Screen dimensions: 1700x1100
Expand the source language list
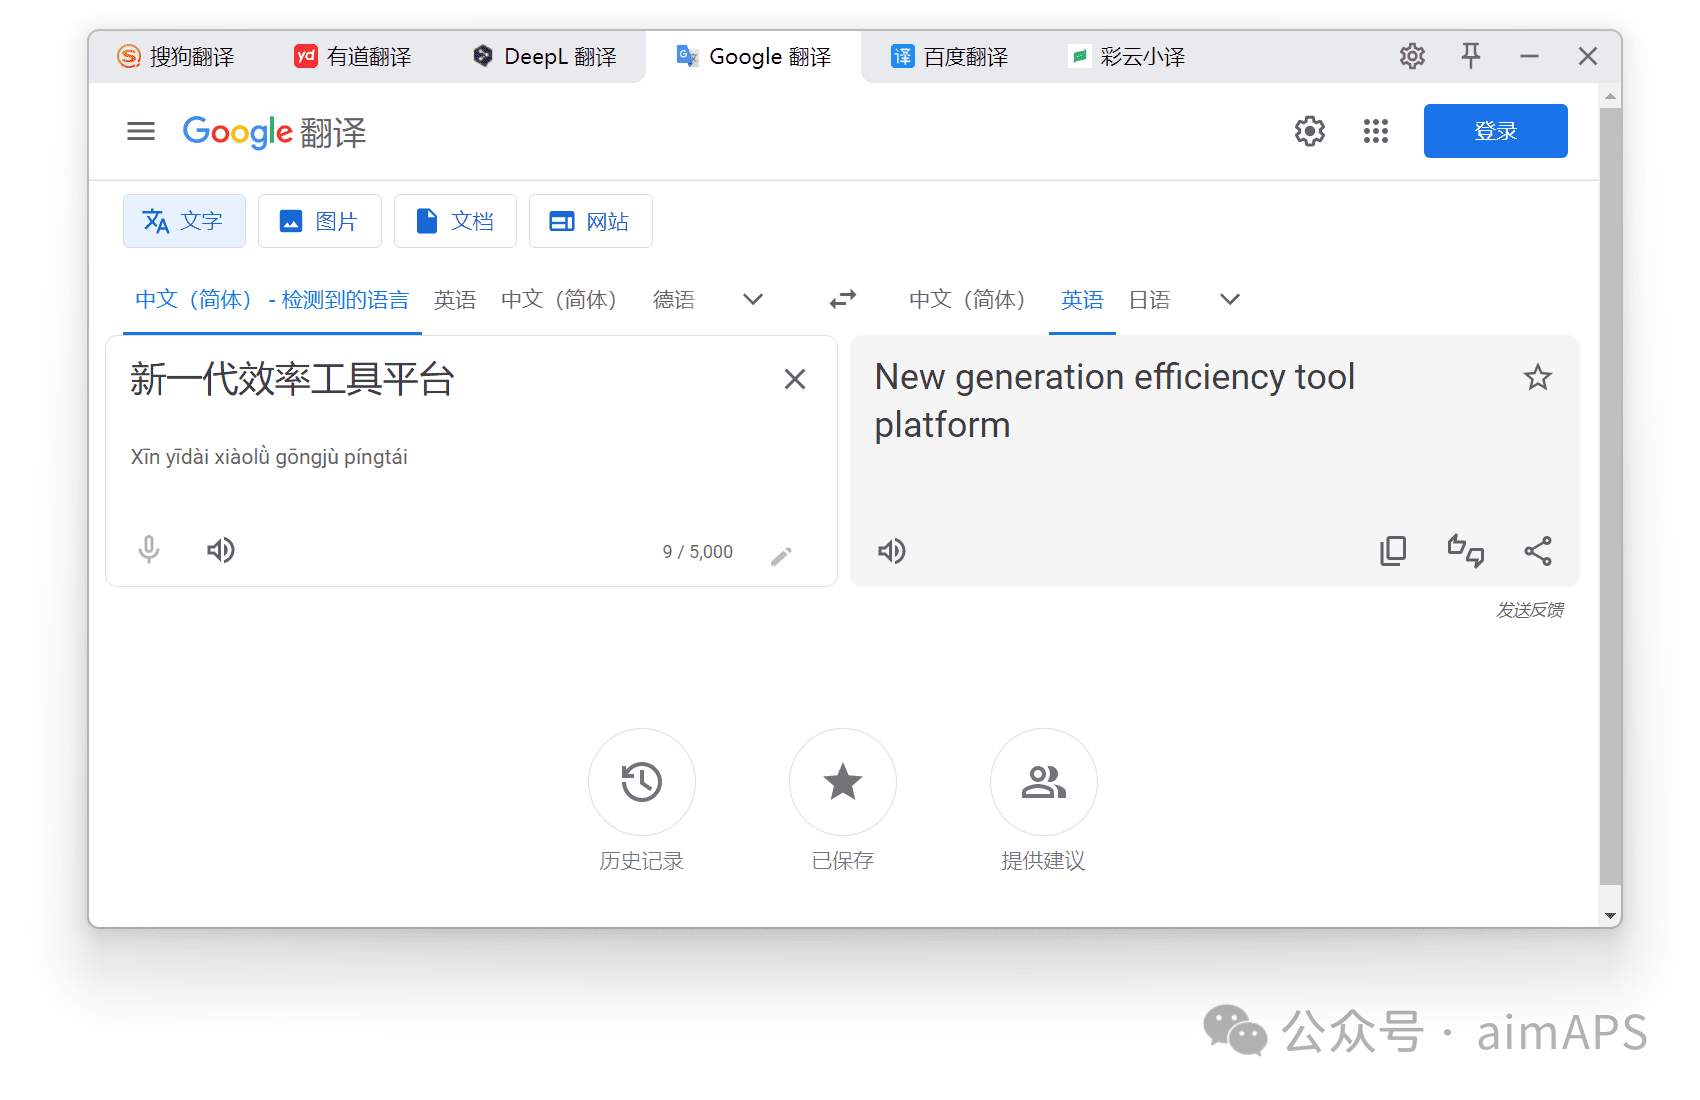tap(753, 299)
